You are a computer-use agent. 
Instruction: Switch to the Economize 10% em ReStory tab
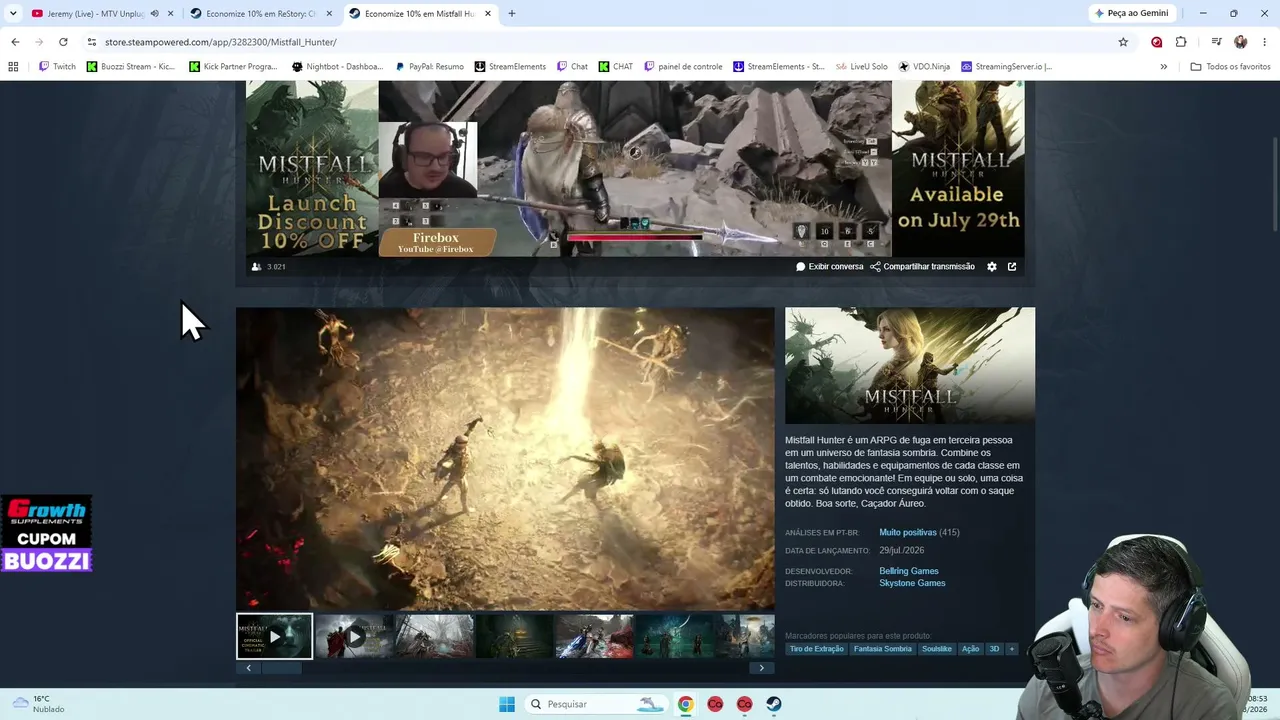260,14
